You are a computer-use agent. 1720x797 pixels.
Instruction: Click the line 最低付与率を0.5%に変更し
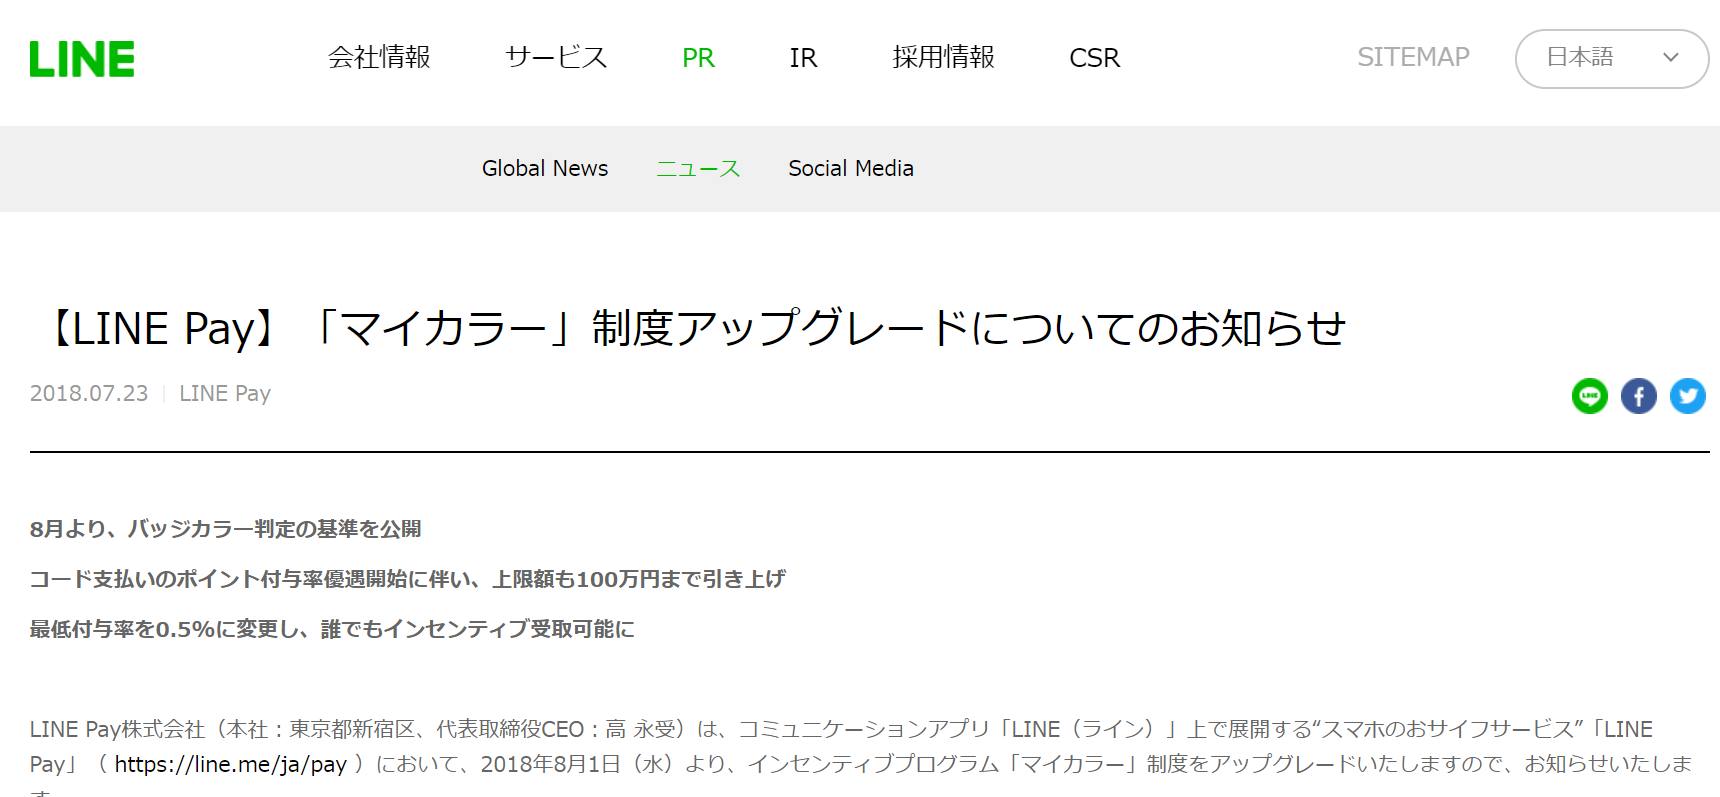tap(332, 629)
